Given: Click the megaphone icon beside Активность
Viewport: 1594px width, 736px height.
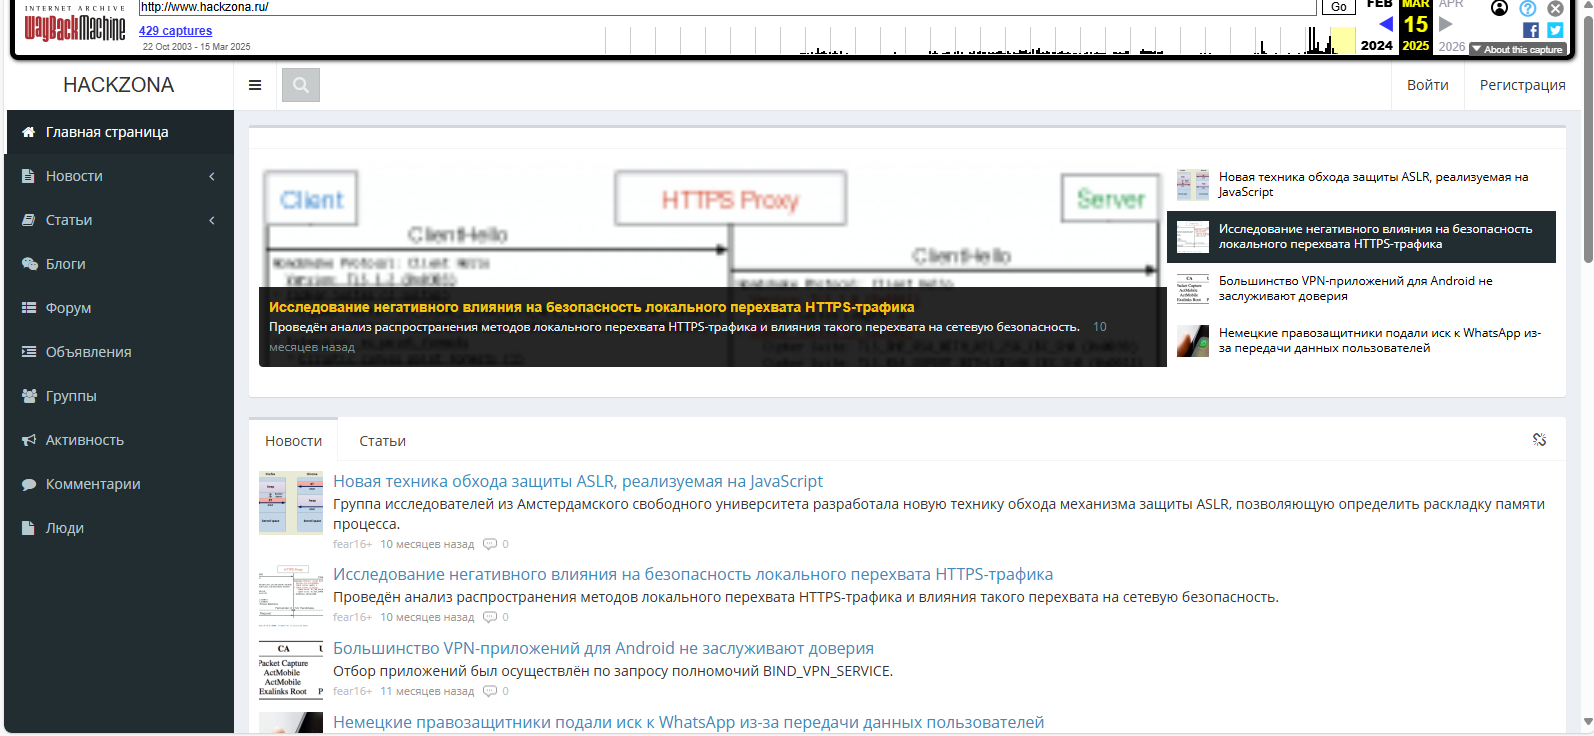Looking at the screenshot, I should click(x=29, y=440).
